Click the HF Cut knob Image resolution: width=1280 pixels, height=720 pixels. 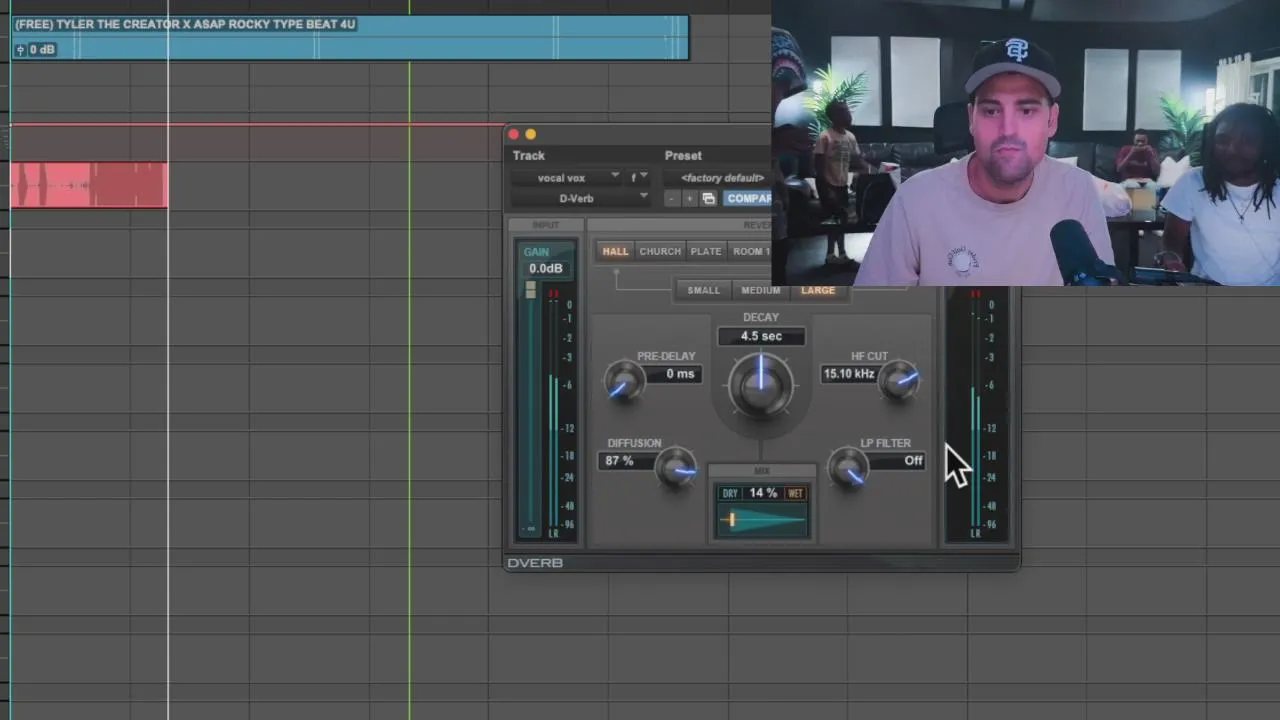click(901, 381)
